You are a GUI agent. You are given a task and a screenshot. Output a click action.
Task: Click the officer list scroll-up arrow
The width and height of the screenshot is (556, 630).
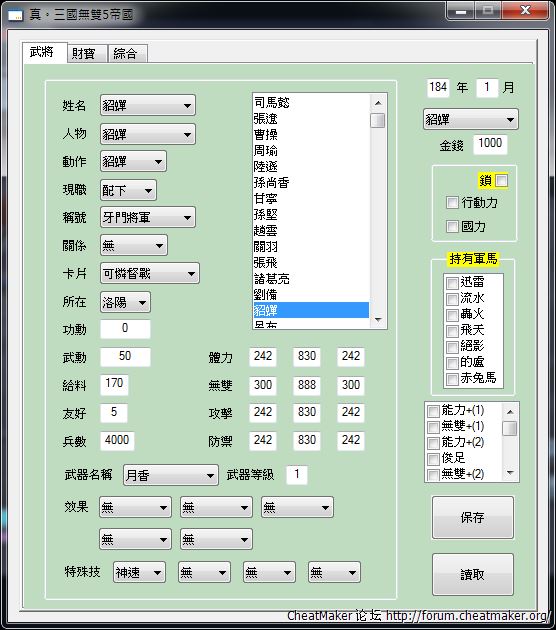click(378, 103)
